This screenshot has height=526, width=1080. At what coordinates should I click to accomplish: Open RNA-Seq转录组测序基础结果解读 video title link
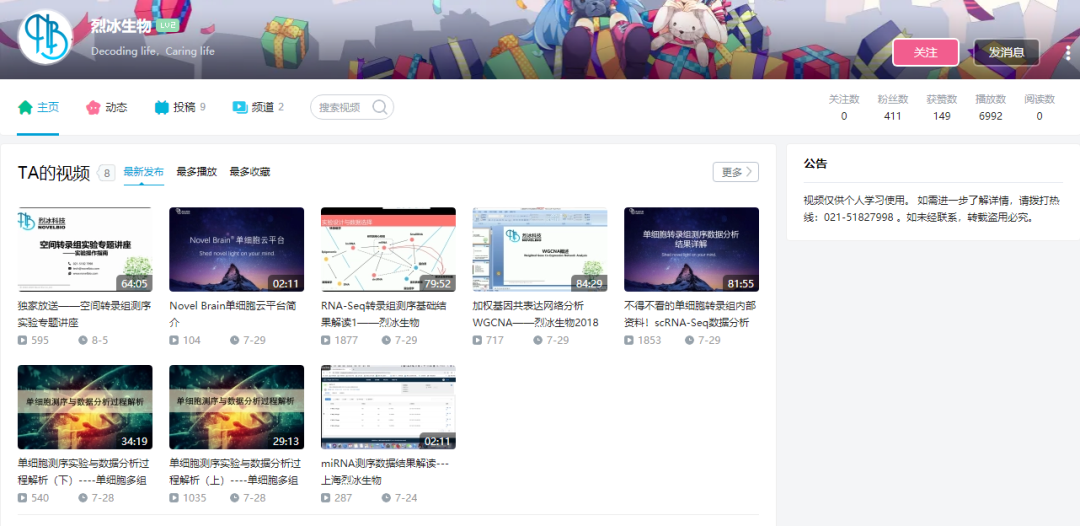(x=387, y=314)
